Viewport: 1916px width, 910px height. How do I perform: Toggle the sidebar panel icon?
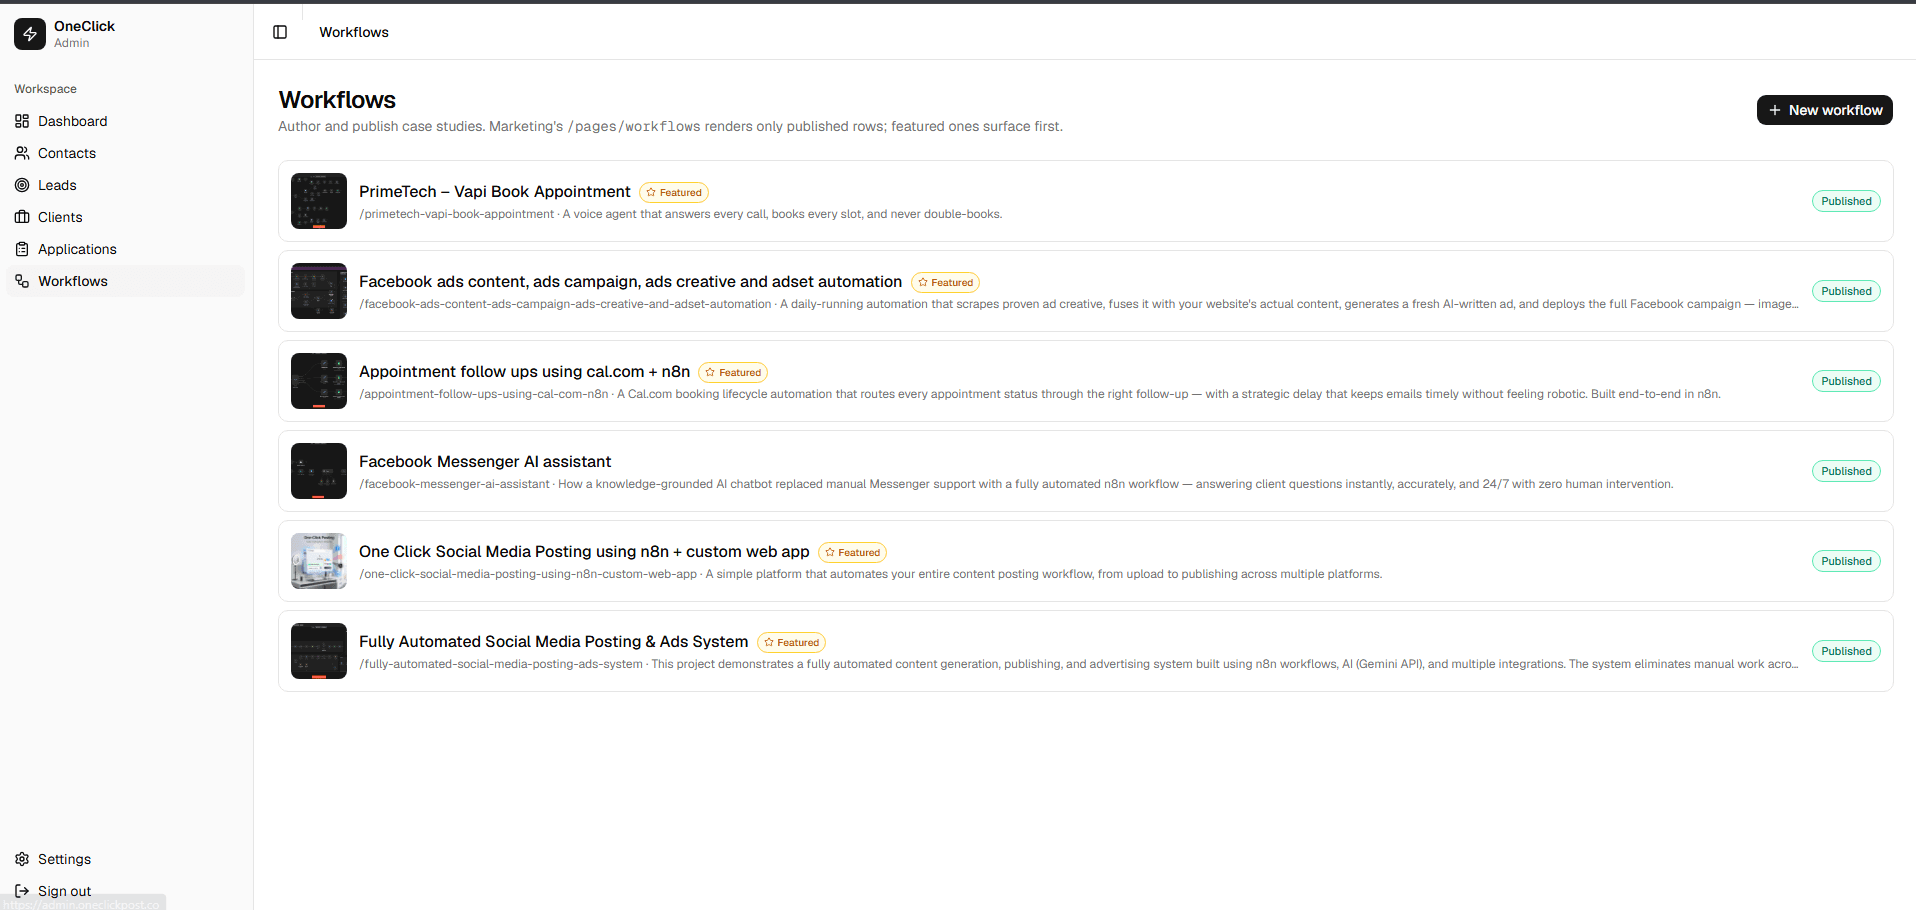(280, 32)
